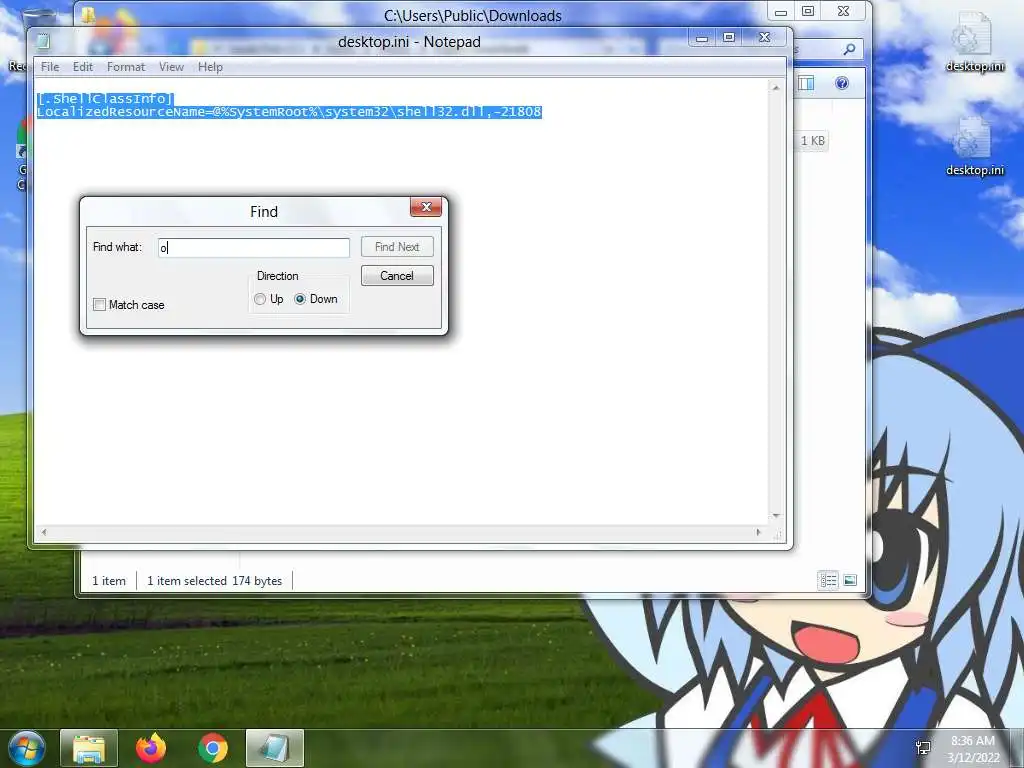Click the Notepad horizontal scrollbar left arrow
The height and width of the screenshot is (768, 1024).
point(44,532)
